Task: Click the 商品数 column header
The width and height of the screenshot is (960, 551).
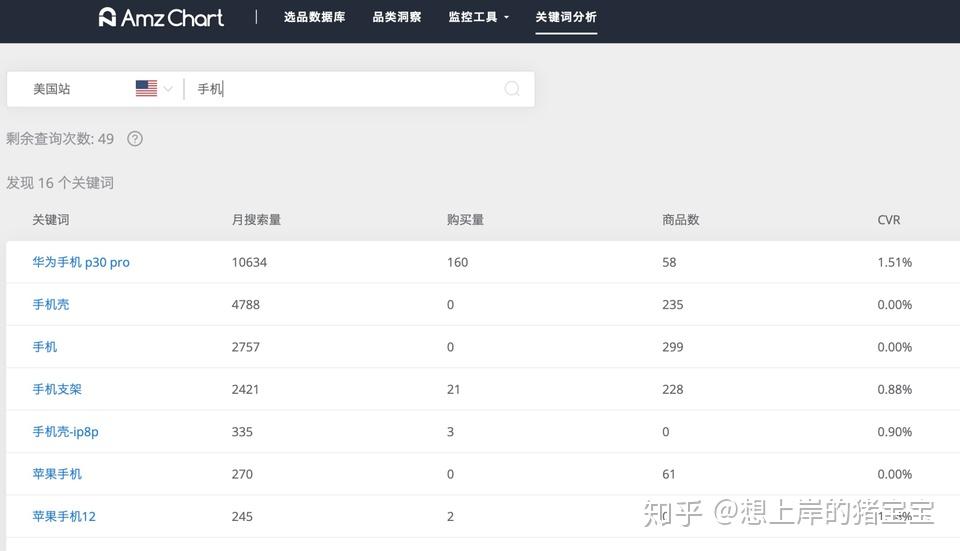Action: point(680,220)
